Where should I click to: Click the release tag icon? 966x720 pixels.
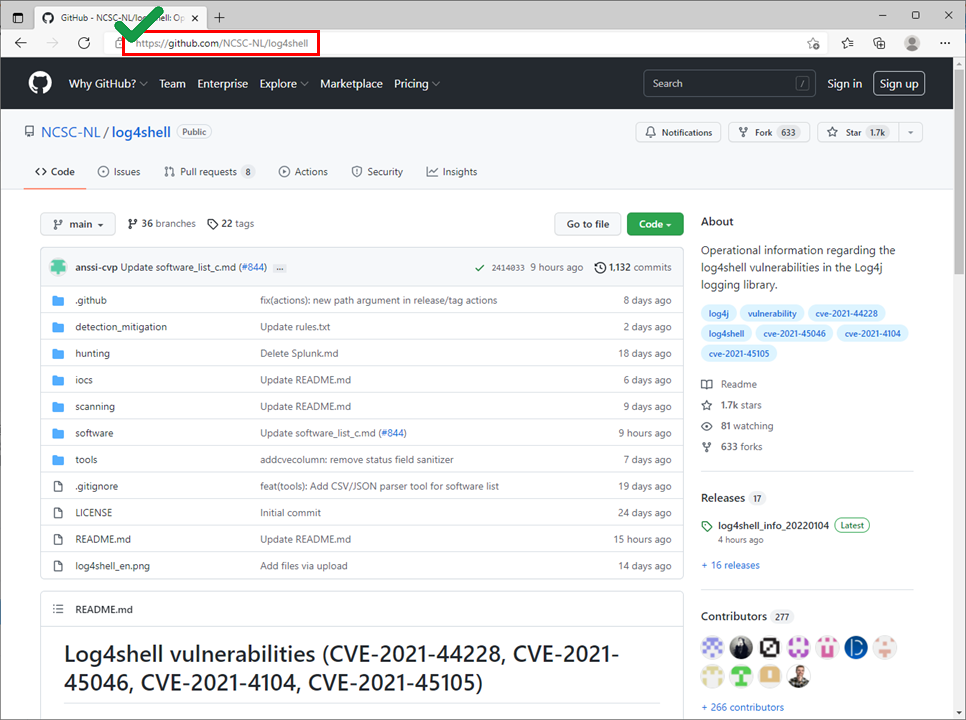coord(707,526)
